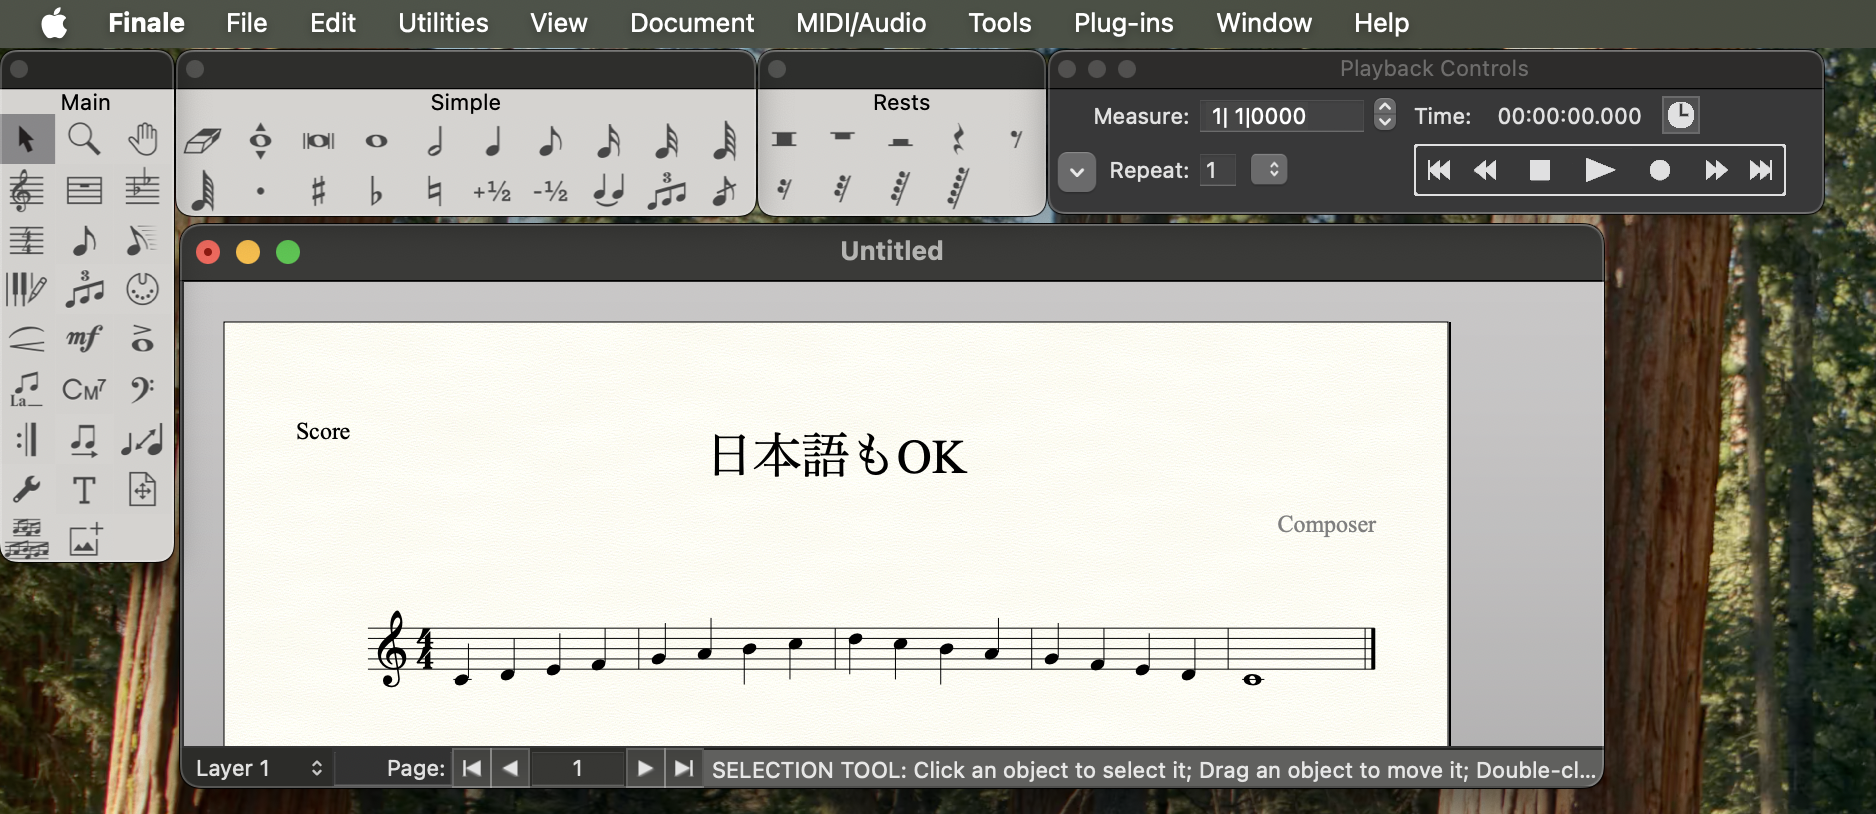Viewport: 1876px width, 814px height.
Task: Choose the quarter note duration
Action: point(493,141)
